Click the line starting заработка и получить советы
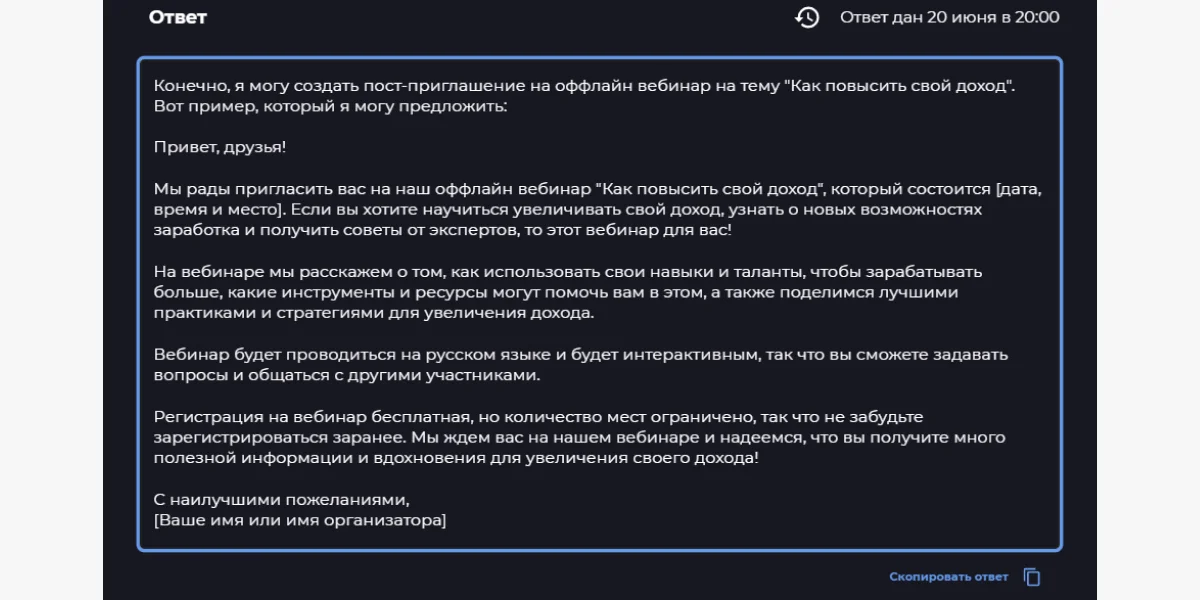Screen dimensions: 1200x600 [442, 230]
